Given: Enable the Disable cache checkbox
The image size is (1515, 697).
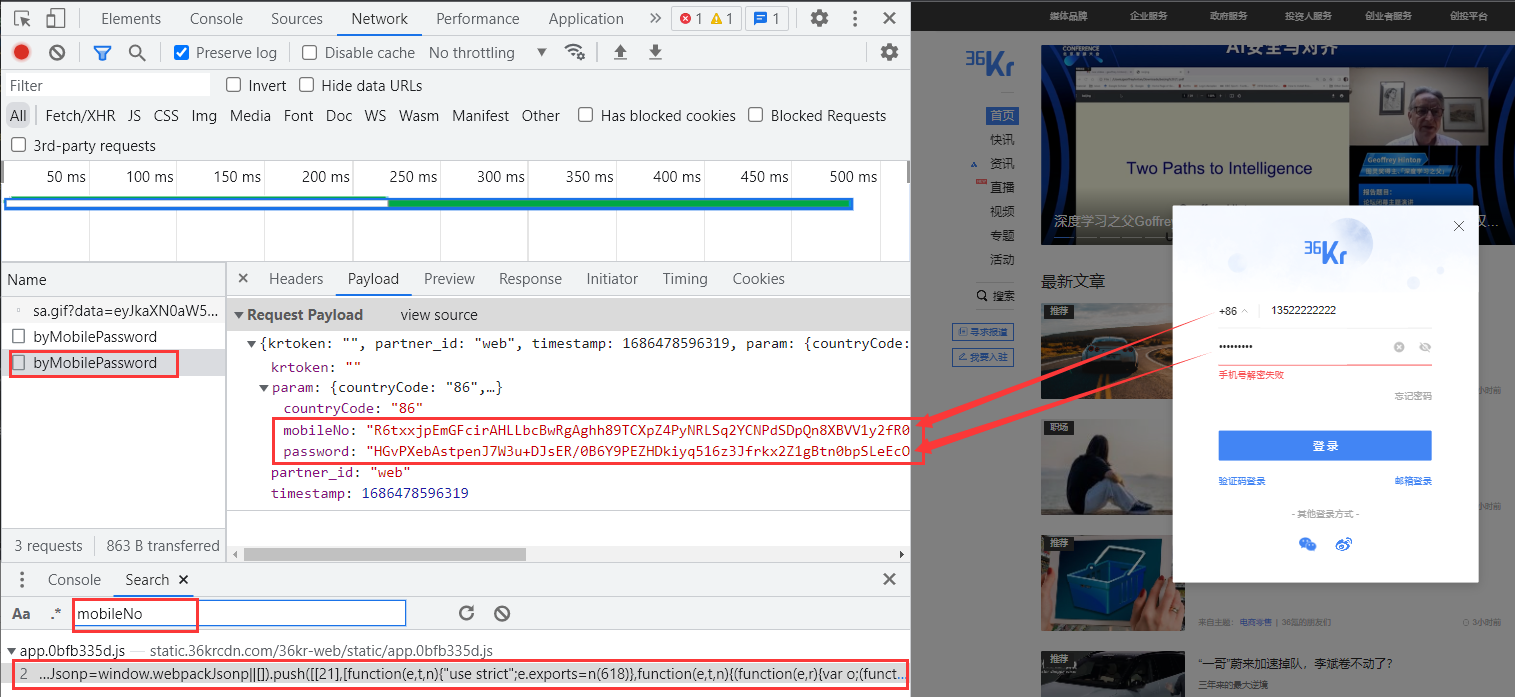Looking at the screenshot, I should pos(310,52).
